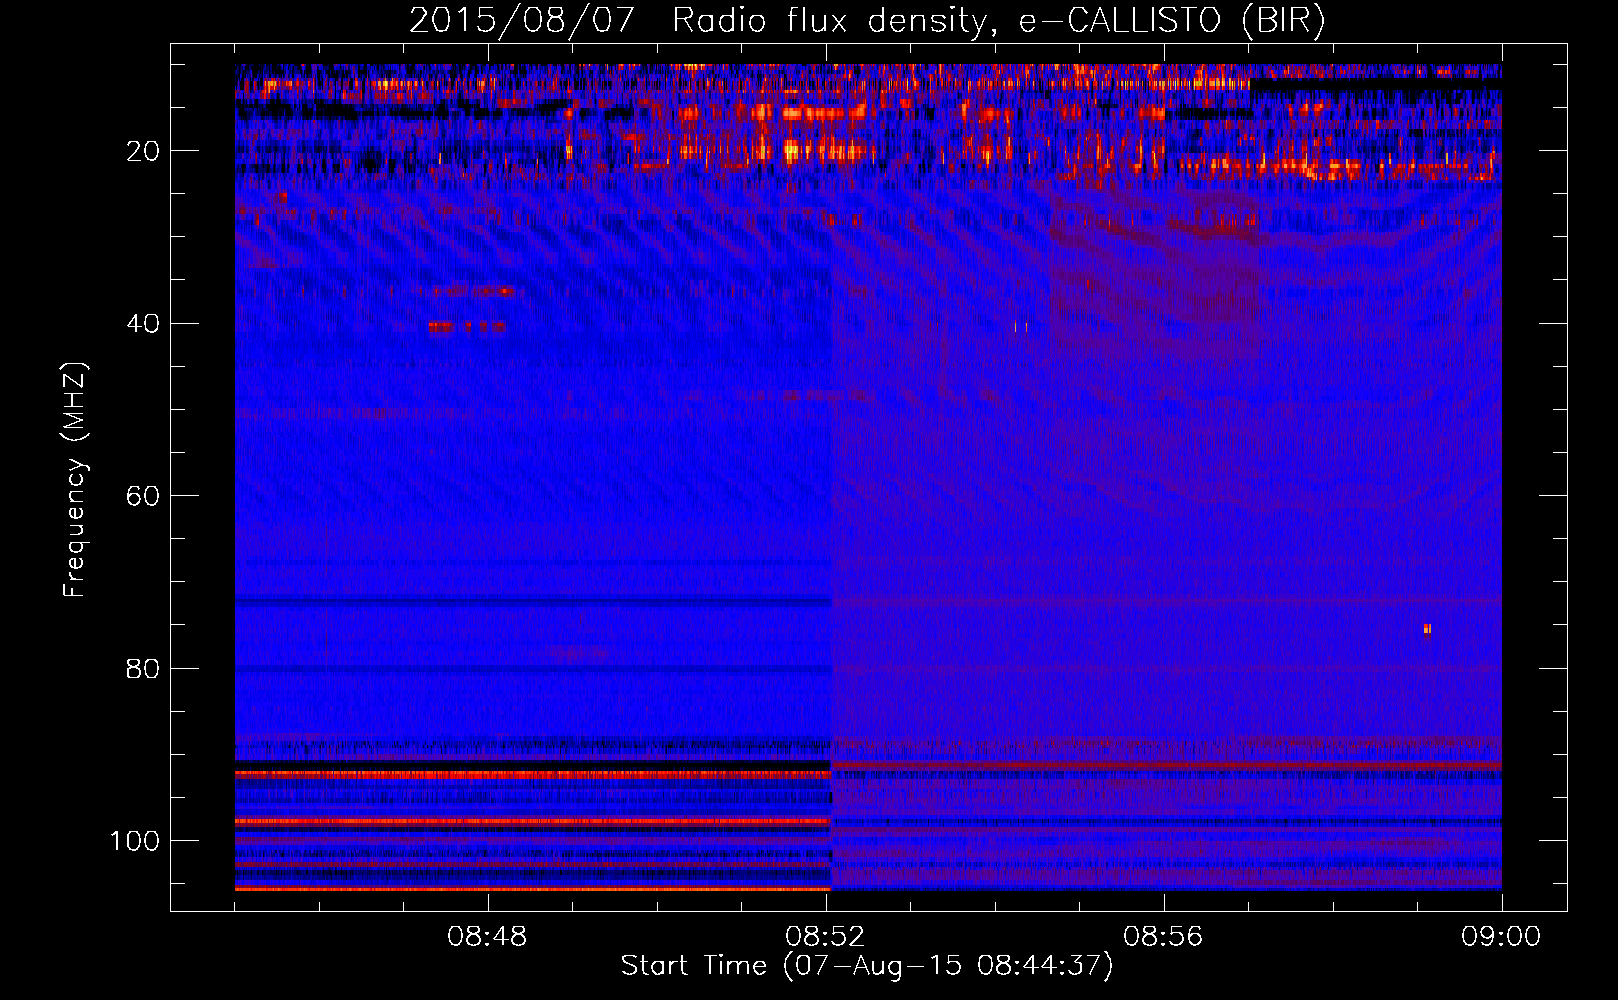The image size is (1618, 1000).
Task: Select the 09:00 time tick label
Action: (x=1501, y=937)
